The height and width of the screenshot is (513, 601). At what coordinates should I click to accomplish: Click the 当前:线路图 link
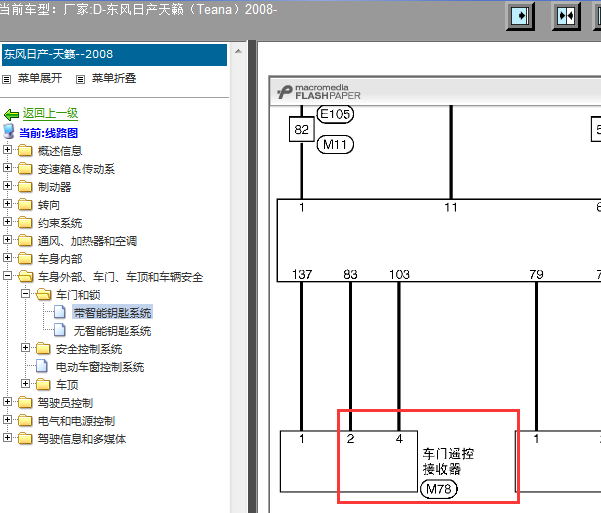click(48, 133)
